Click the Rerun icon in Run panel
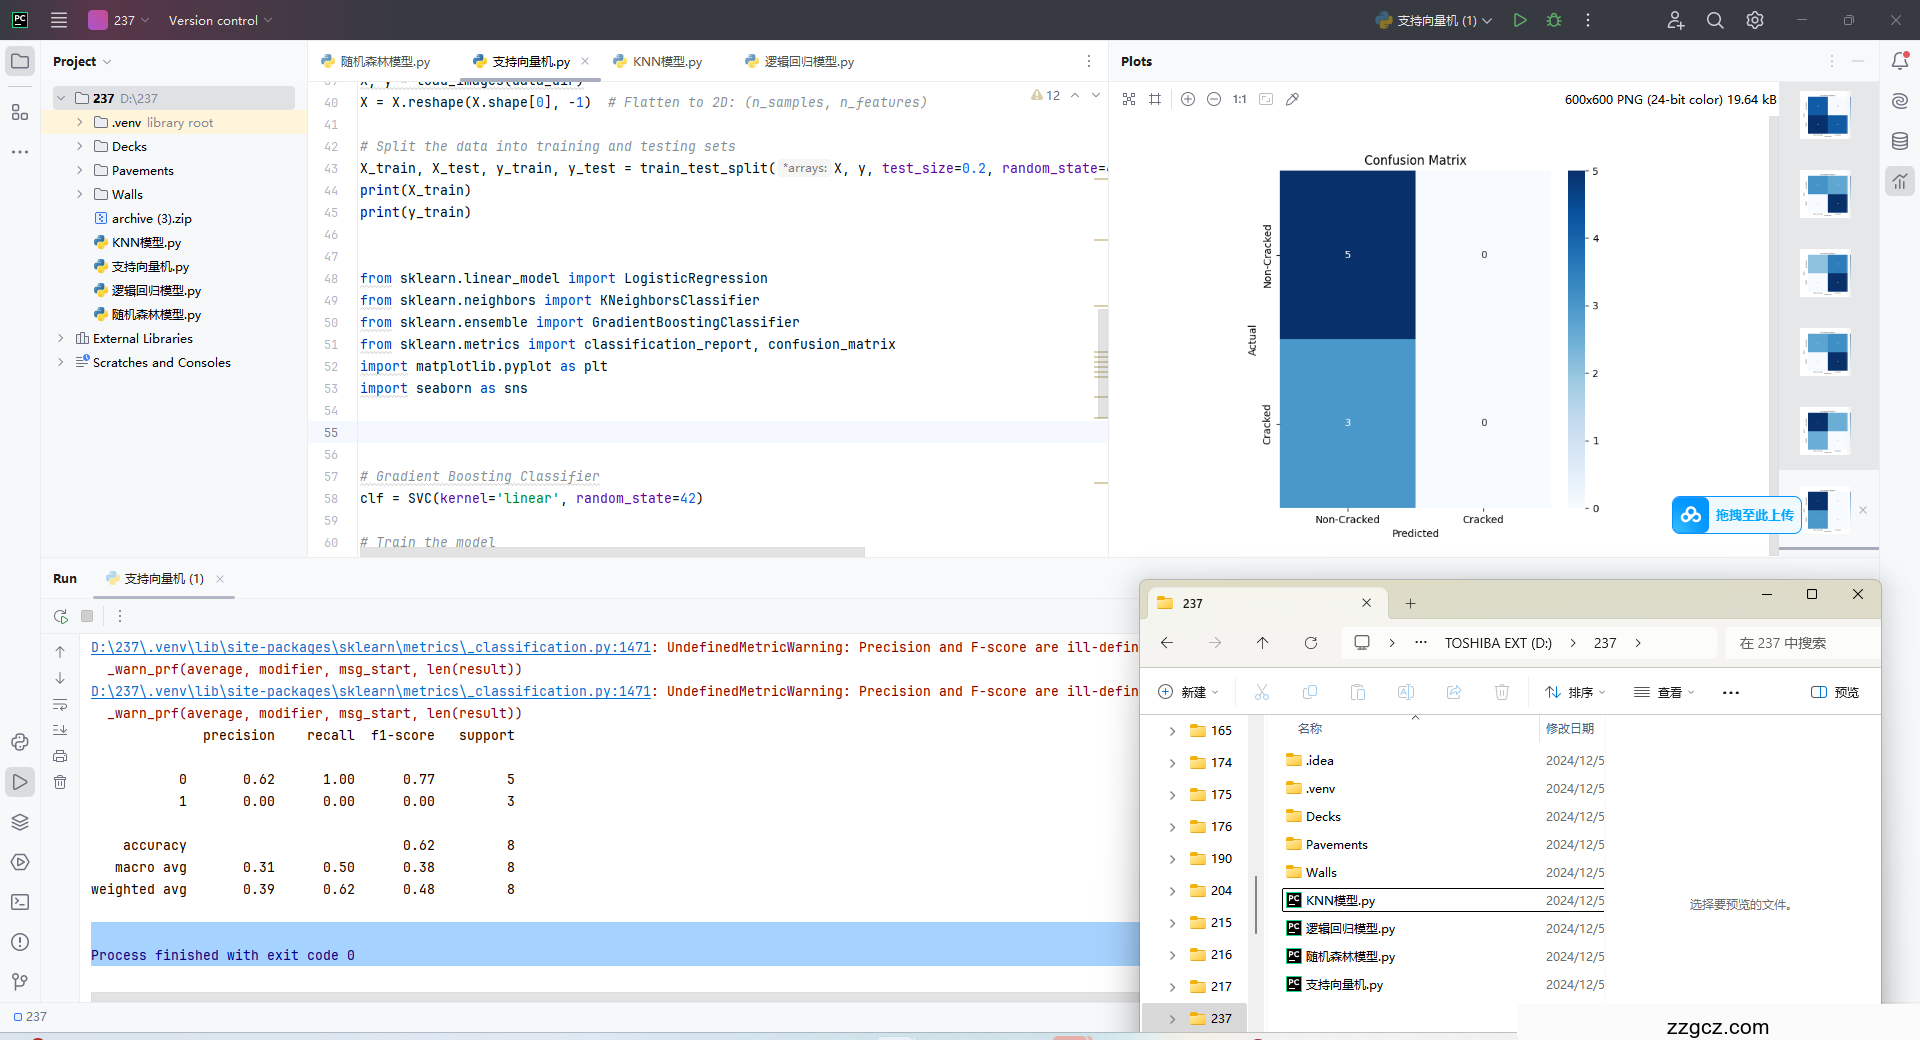 coord(61,616)
